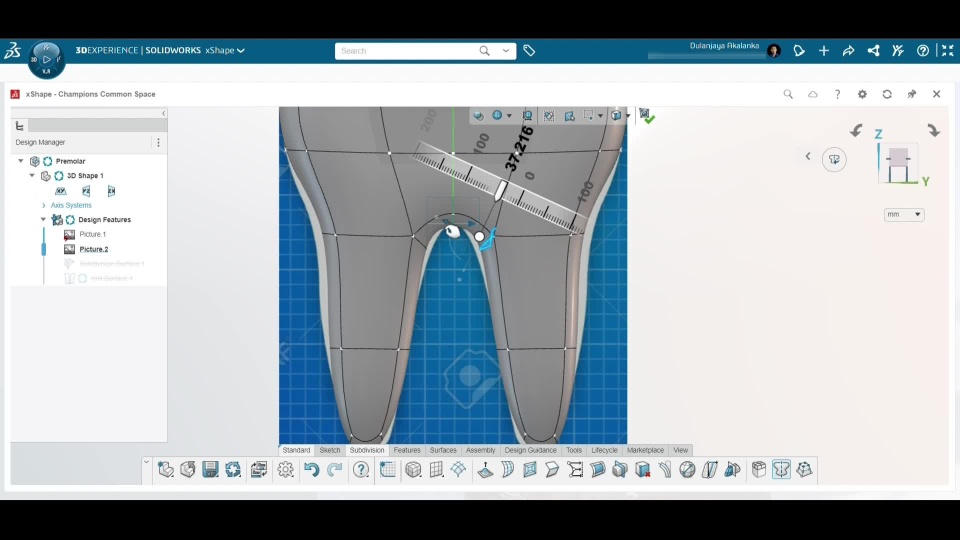
Task: Switch to the Standard tab
Action: (x=296, y=450)
